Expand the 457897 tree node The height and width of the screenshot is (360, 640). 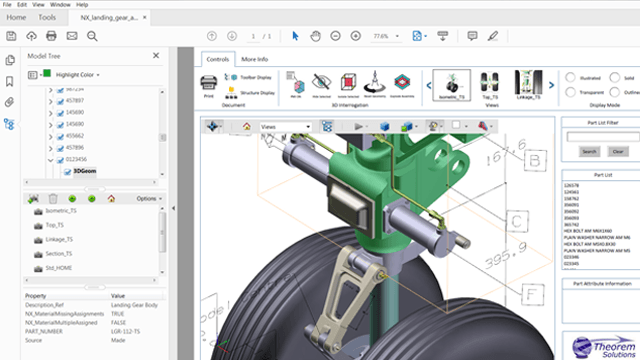(x=51, y=101)
